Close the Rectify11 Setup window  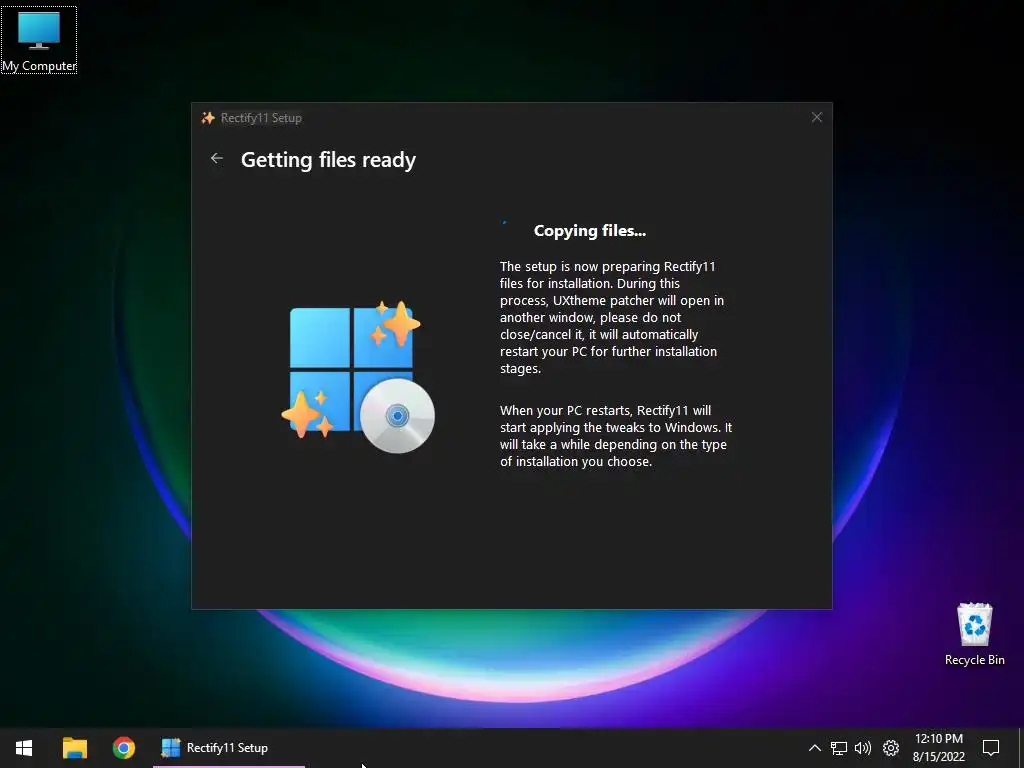pos(816,117)
